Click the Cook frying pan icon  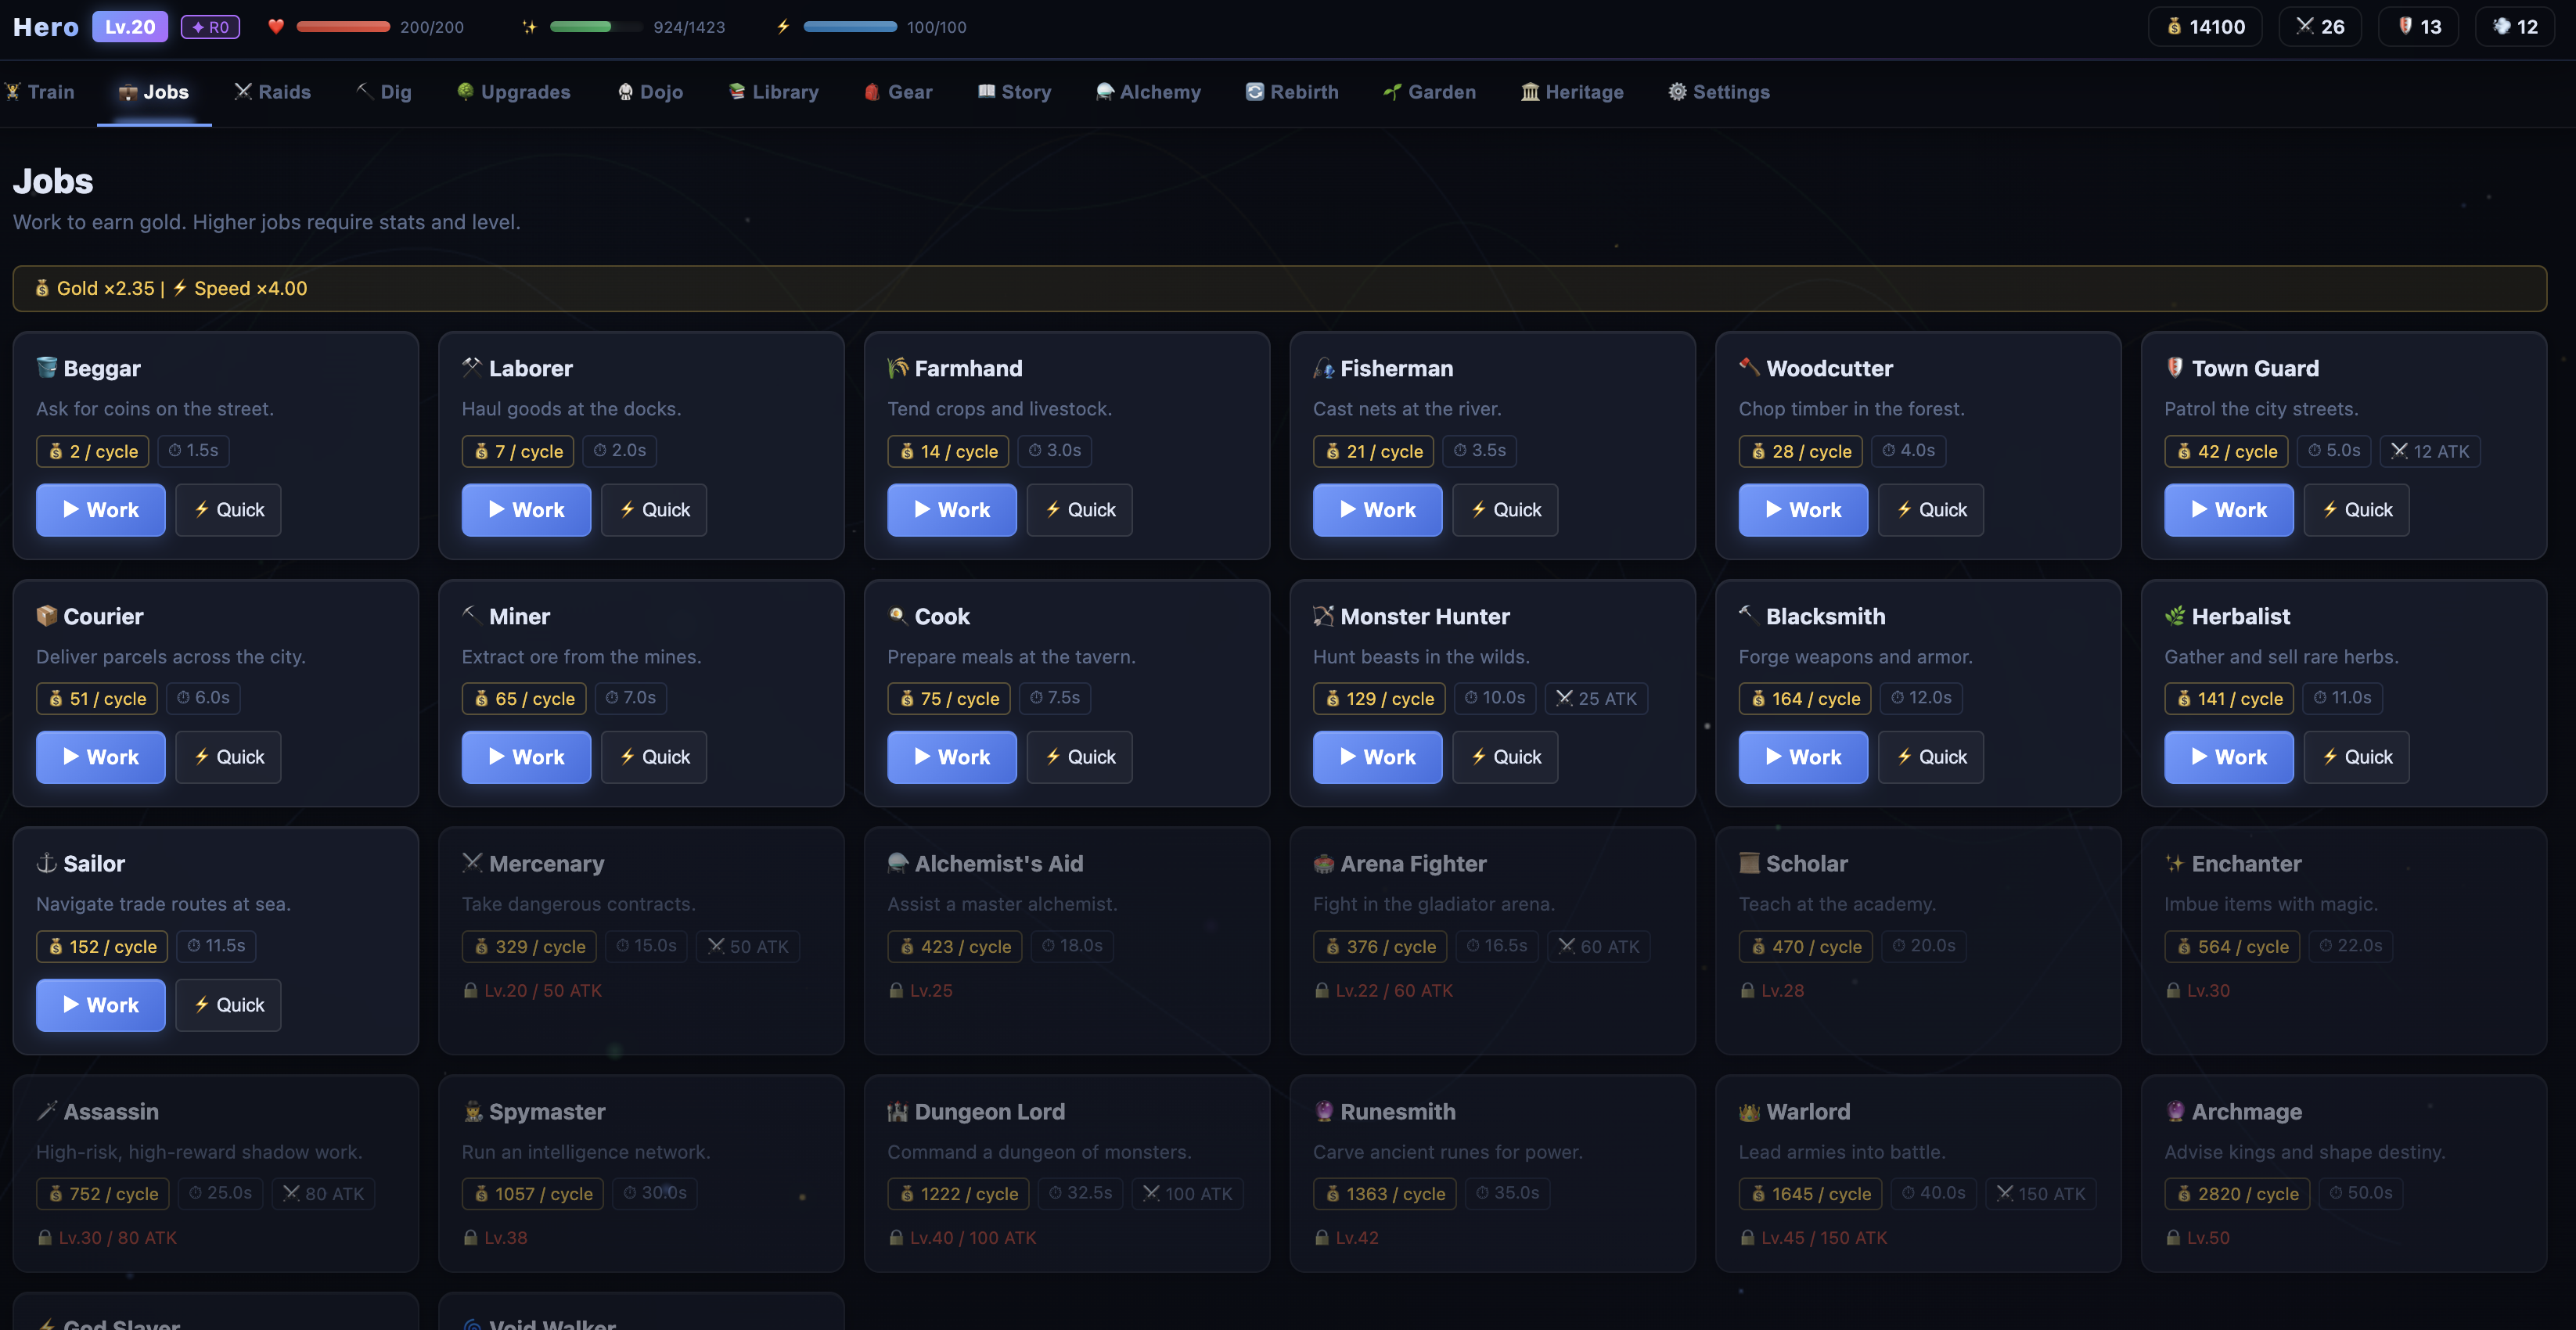898,615
